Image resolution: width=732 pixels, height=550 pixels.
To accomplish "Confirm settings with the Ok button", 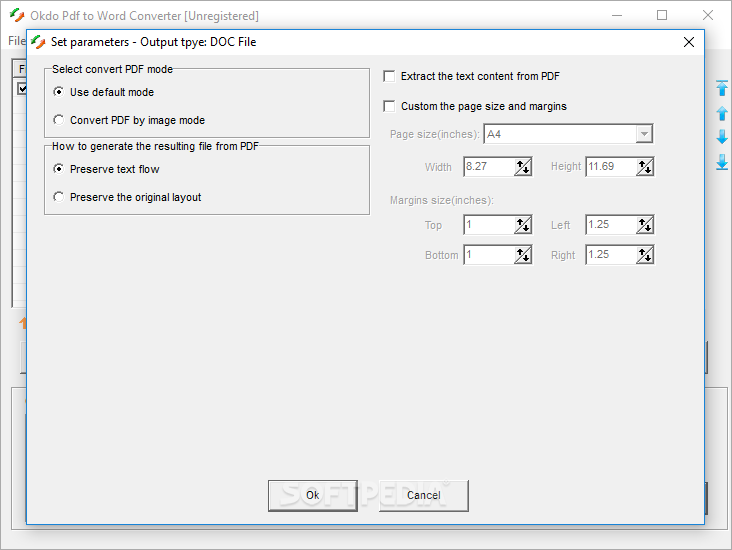I will (313, 495).
